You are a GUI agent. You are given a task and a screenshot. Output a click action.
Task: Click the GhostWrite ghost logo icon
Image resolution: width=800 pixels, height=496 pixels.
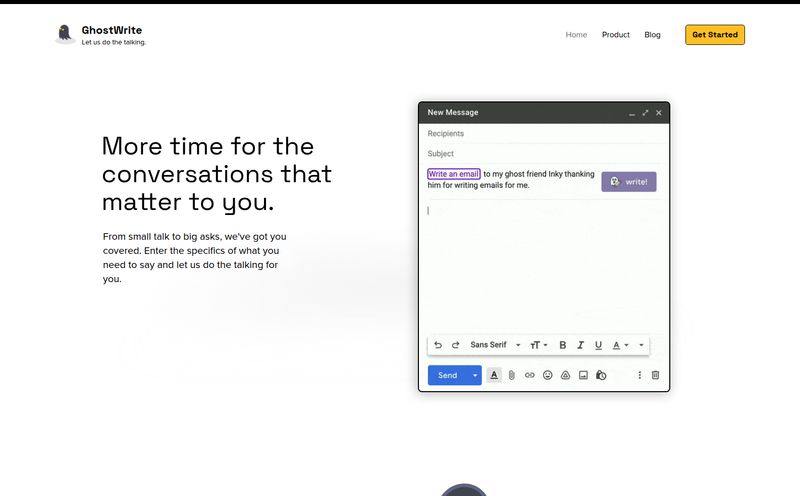point(65,34)
